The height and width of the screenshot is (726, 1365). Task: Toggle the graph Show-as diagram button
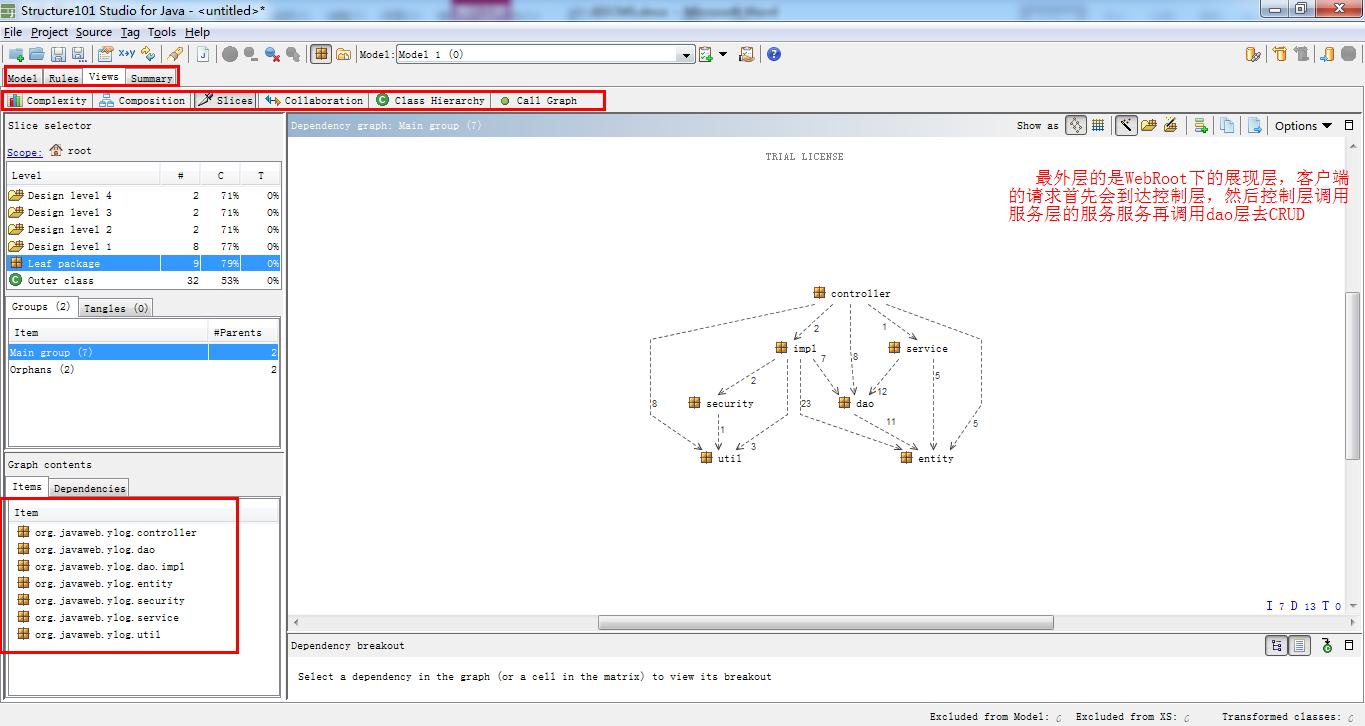point(1075,125)
